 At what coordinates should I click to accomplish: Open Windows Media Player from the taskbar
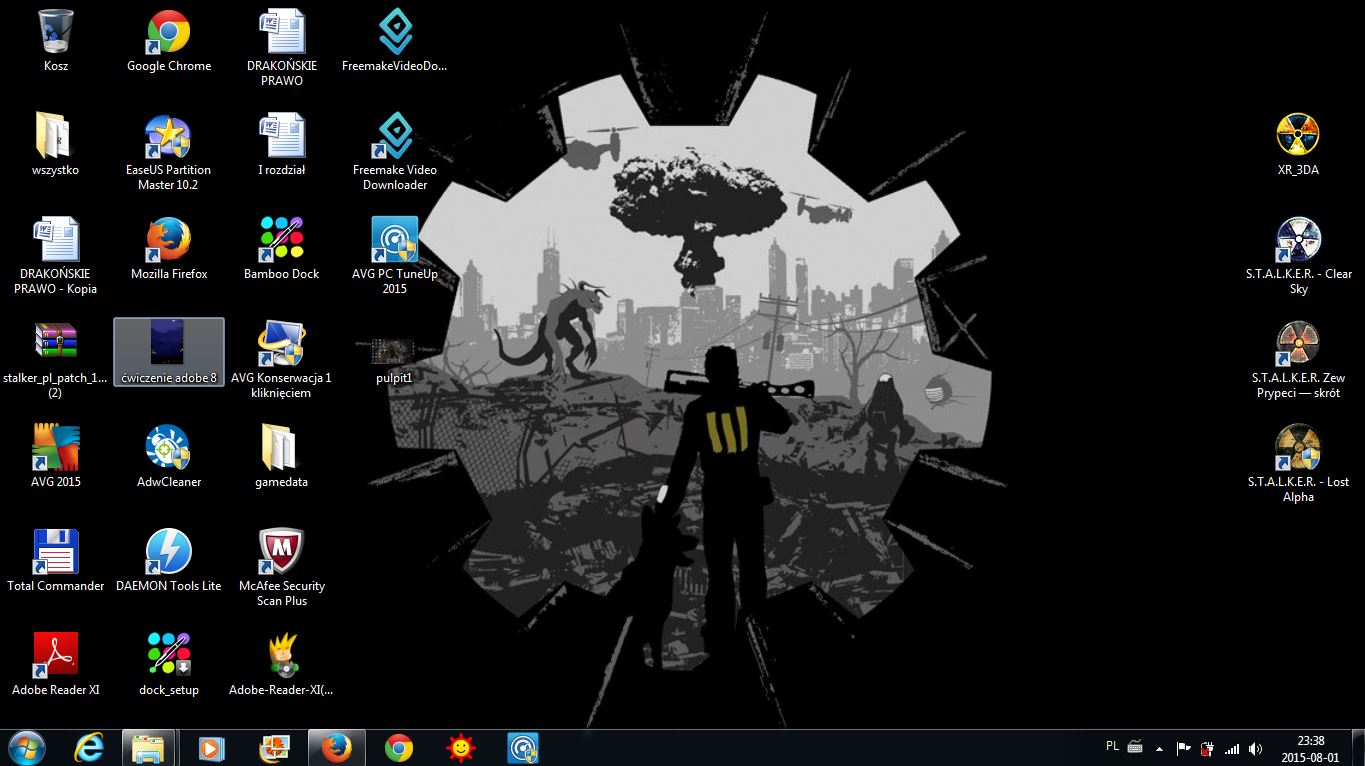click(x=212, y=747)
